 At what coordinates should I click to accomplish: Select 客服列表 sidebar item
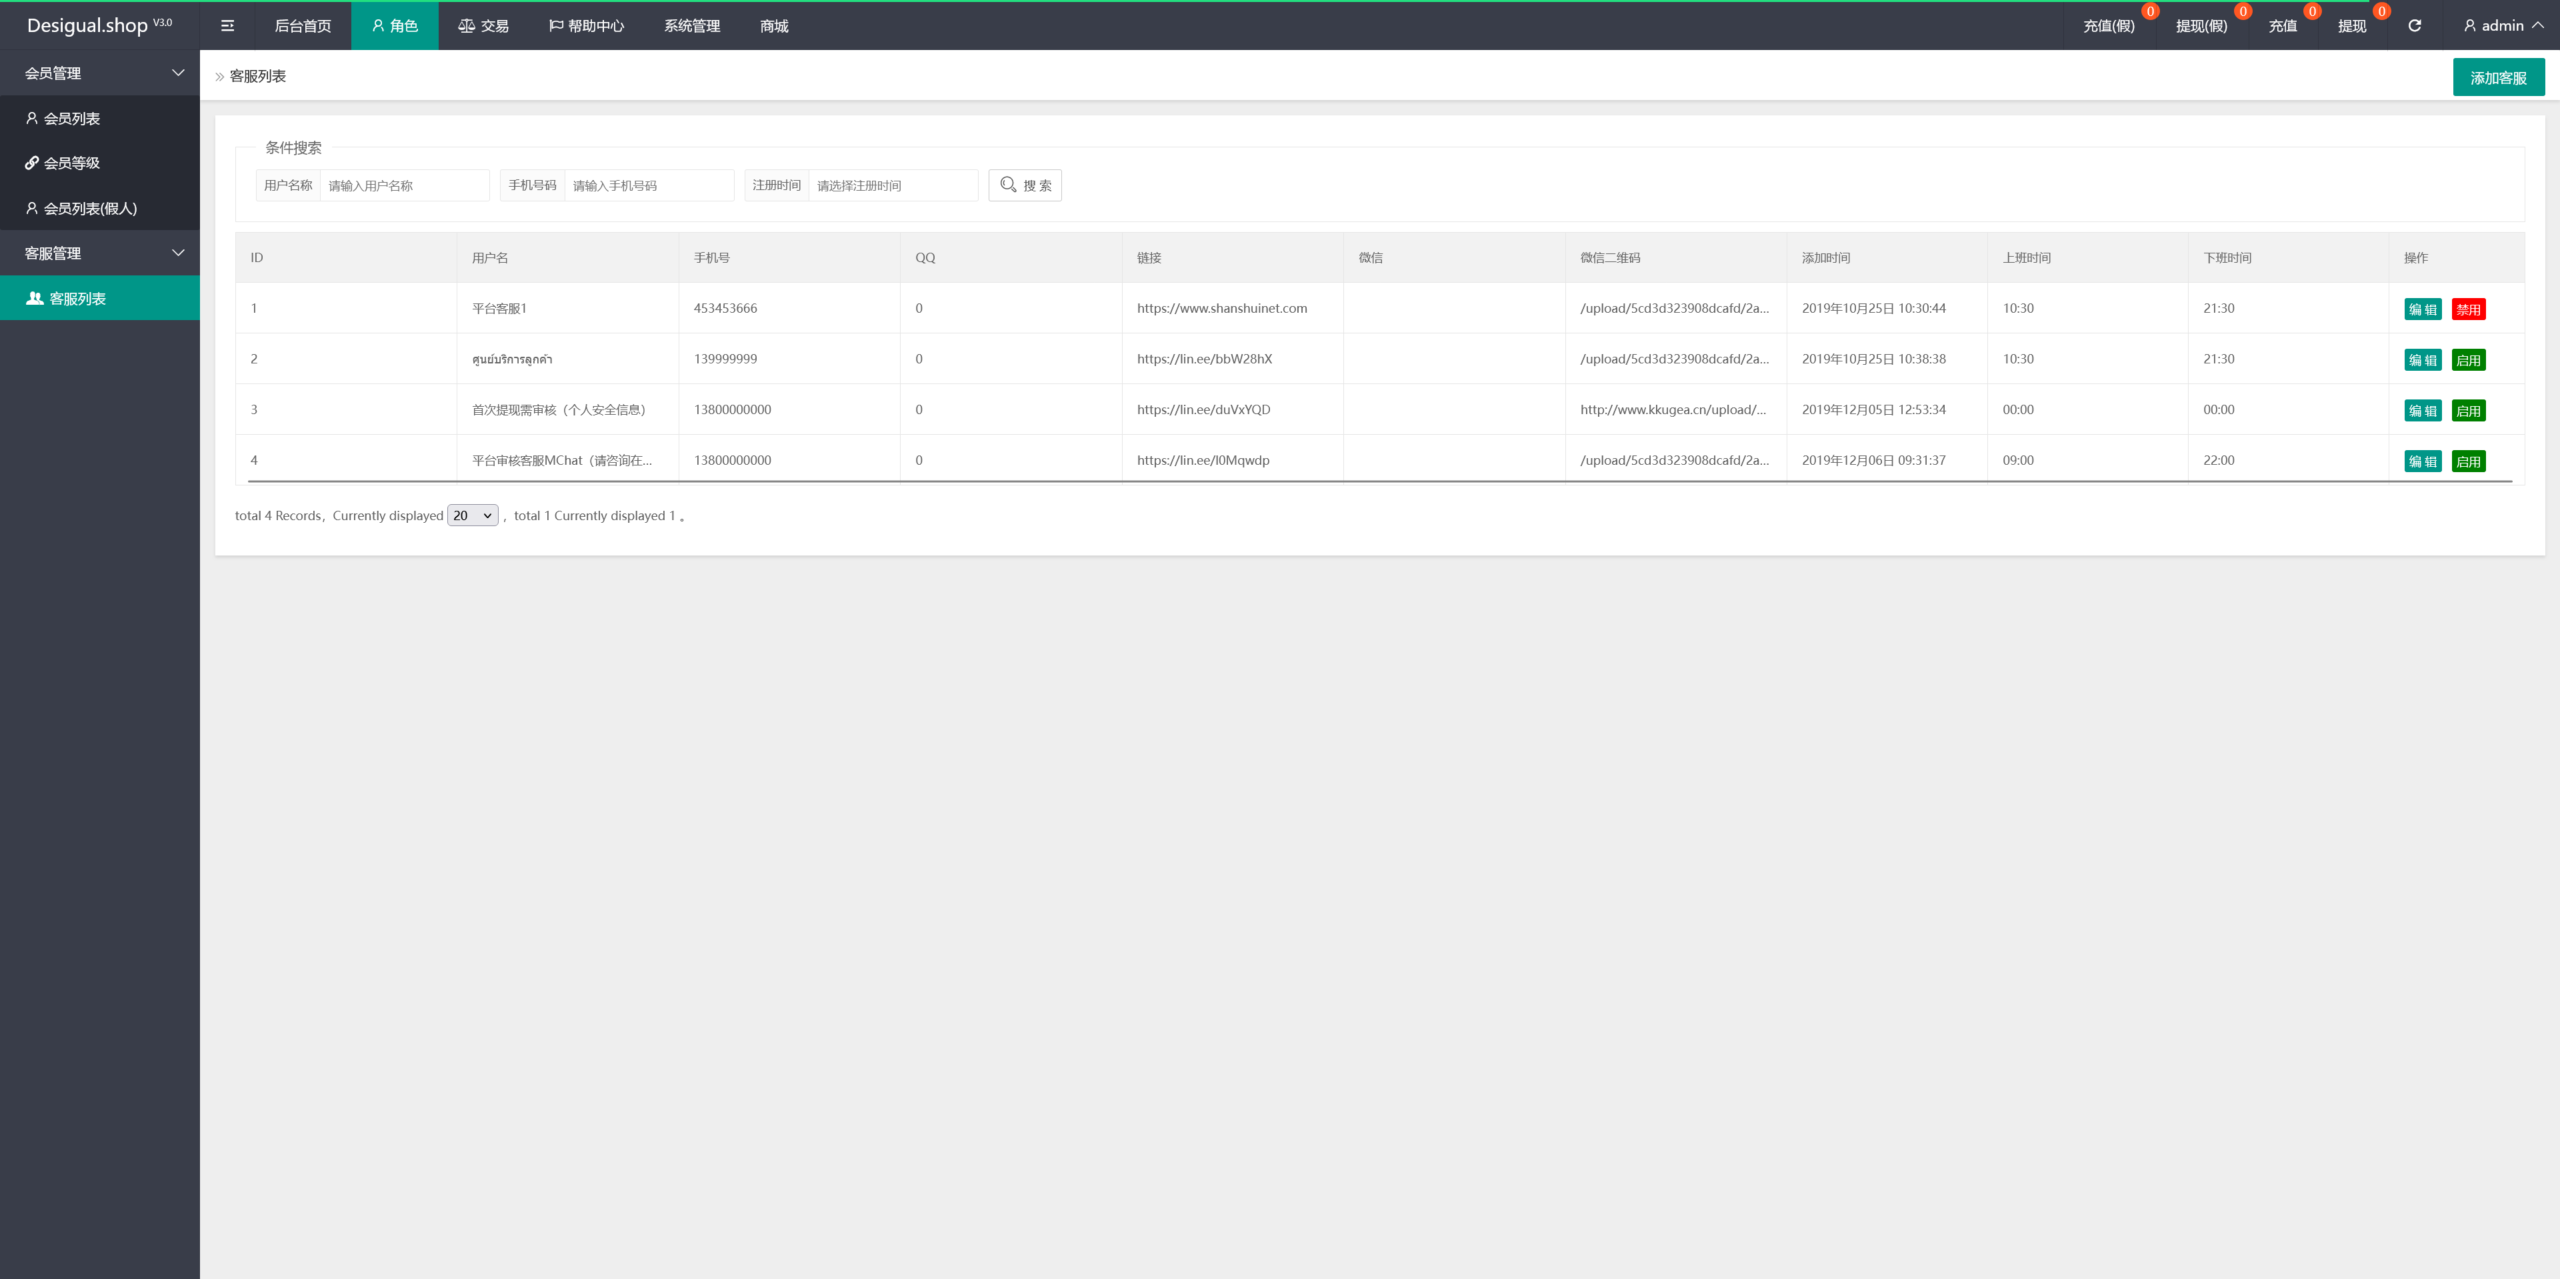tap(78, 298)
